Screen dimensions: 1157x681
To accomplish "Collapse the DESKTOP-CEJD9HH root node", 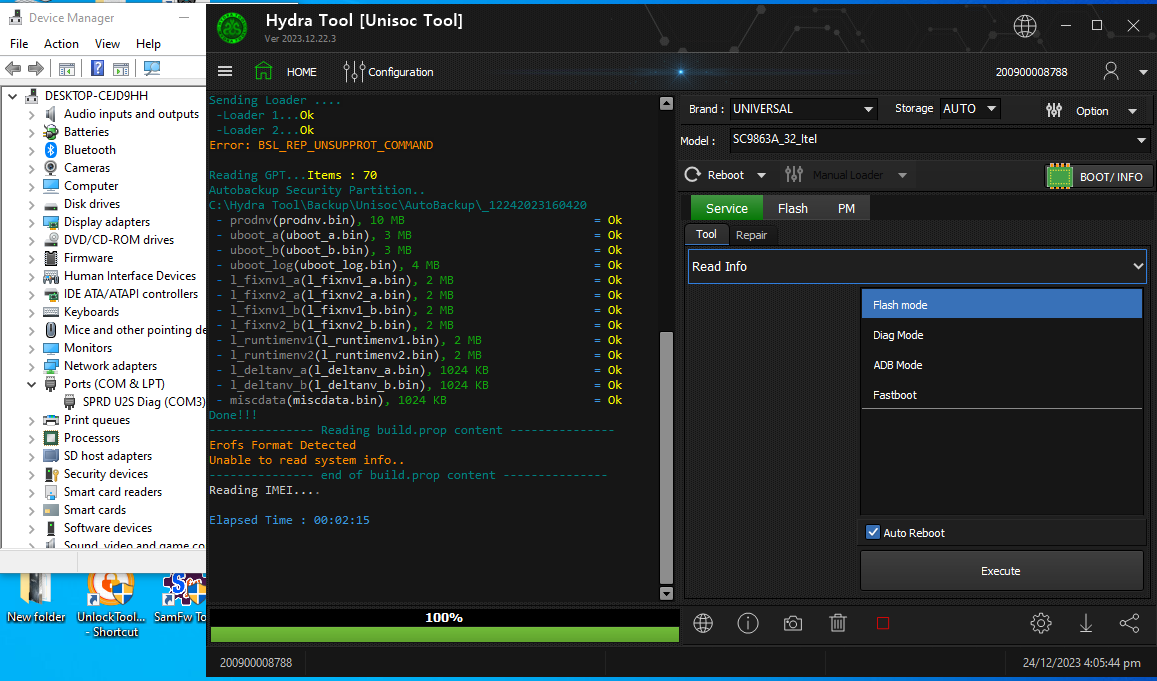I will [13, 96].
